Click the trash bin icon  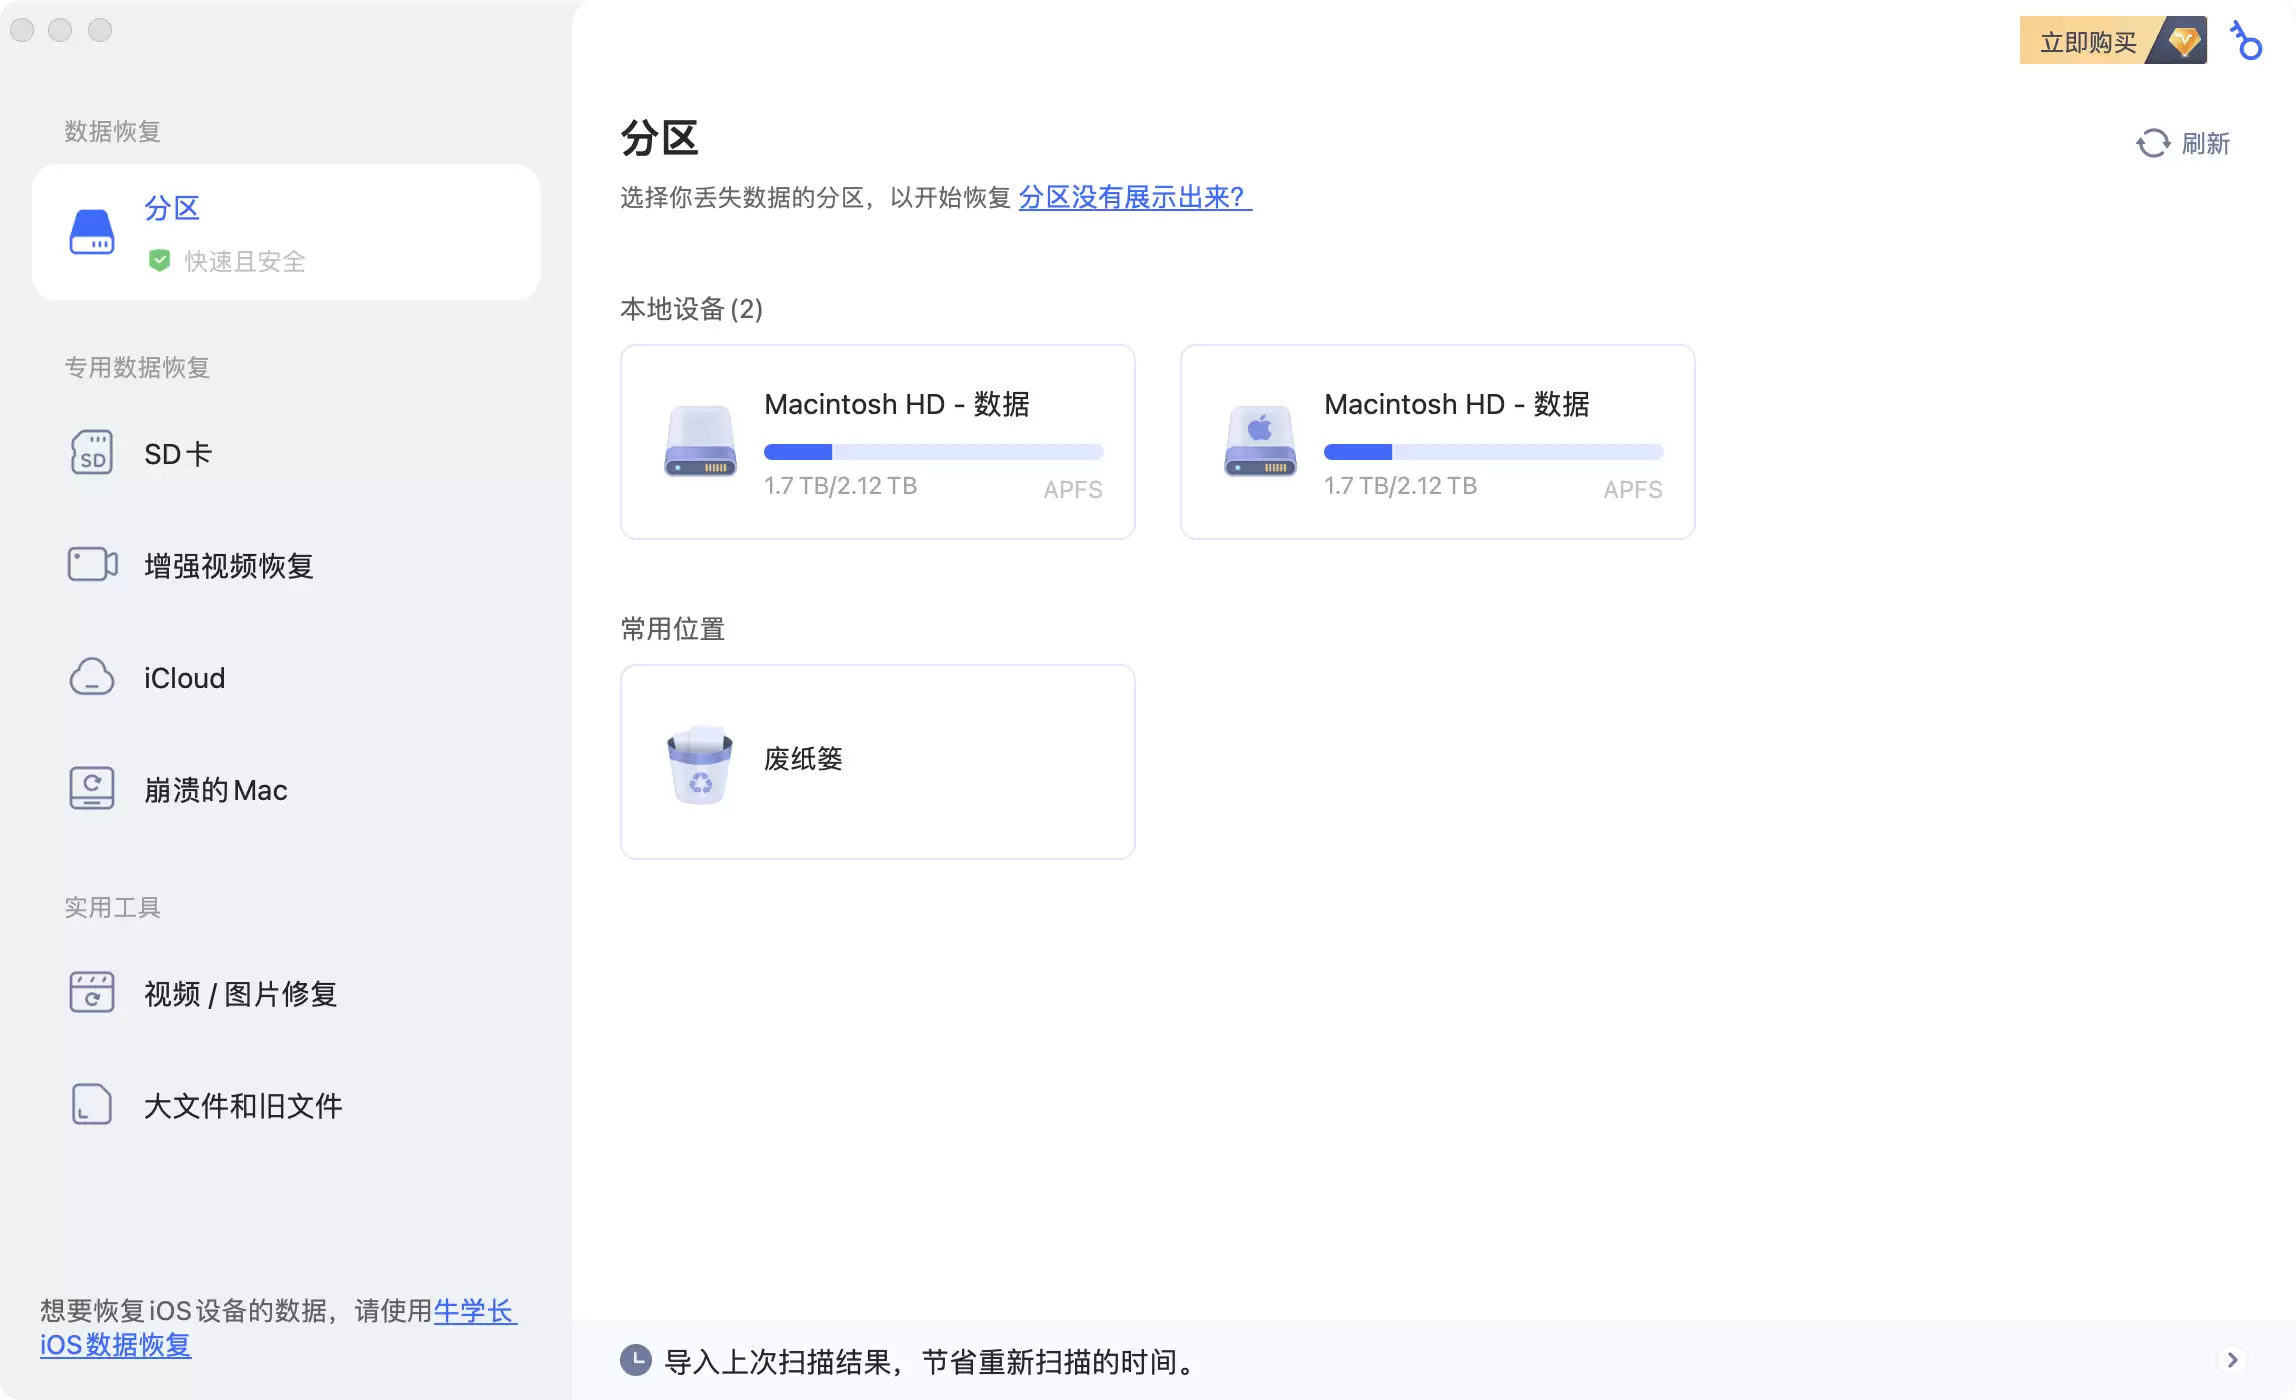pos(700,764)
